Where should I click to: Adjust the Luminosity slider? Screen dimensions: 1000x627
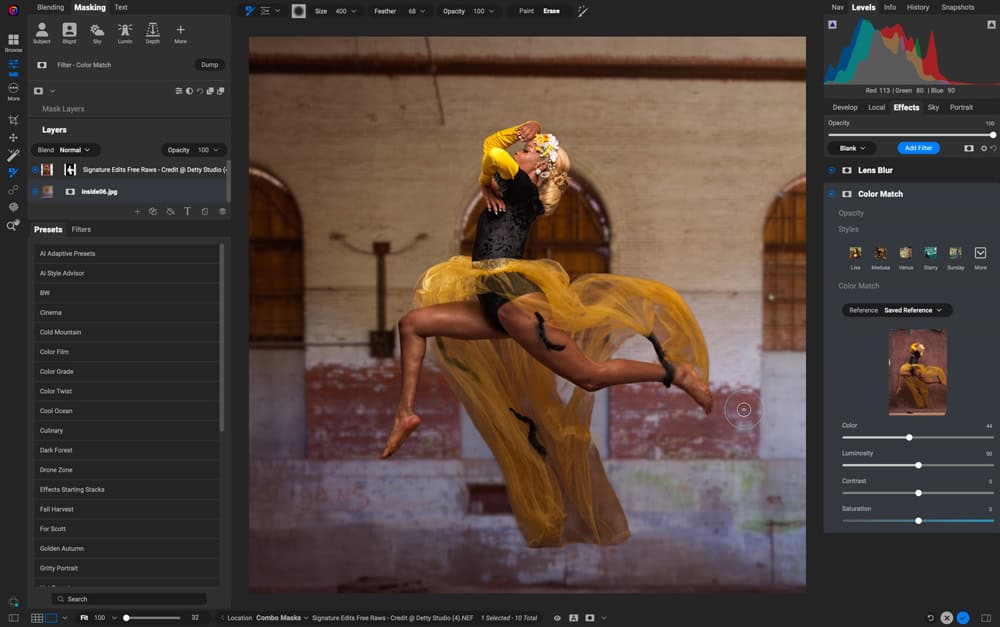coord(918,465)
